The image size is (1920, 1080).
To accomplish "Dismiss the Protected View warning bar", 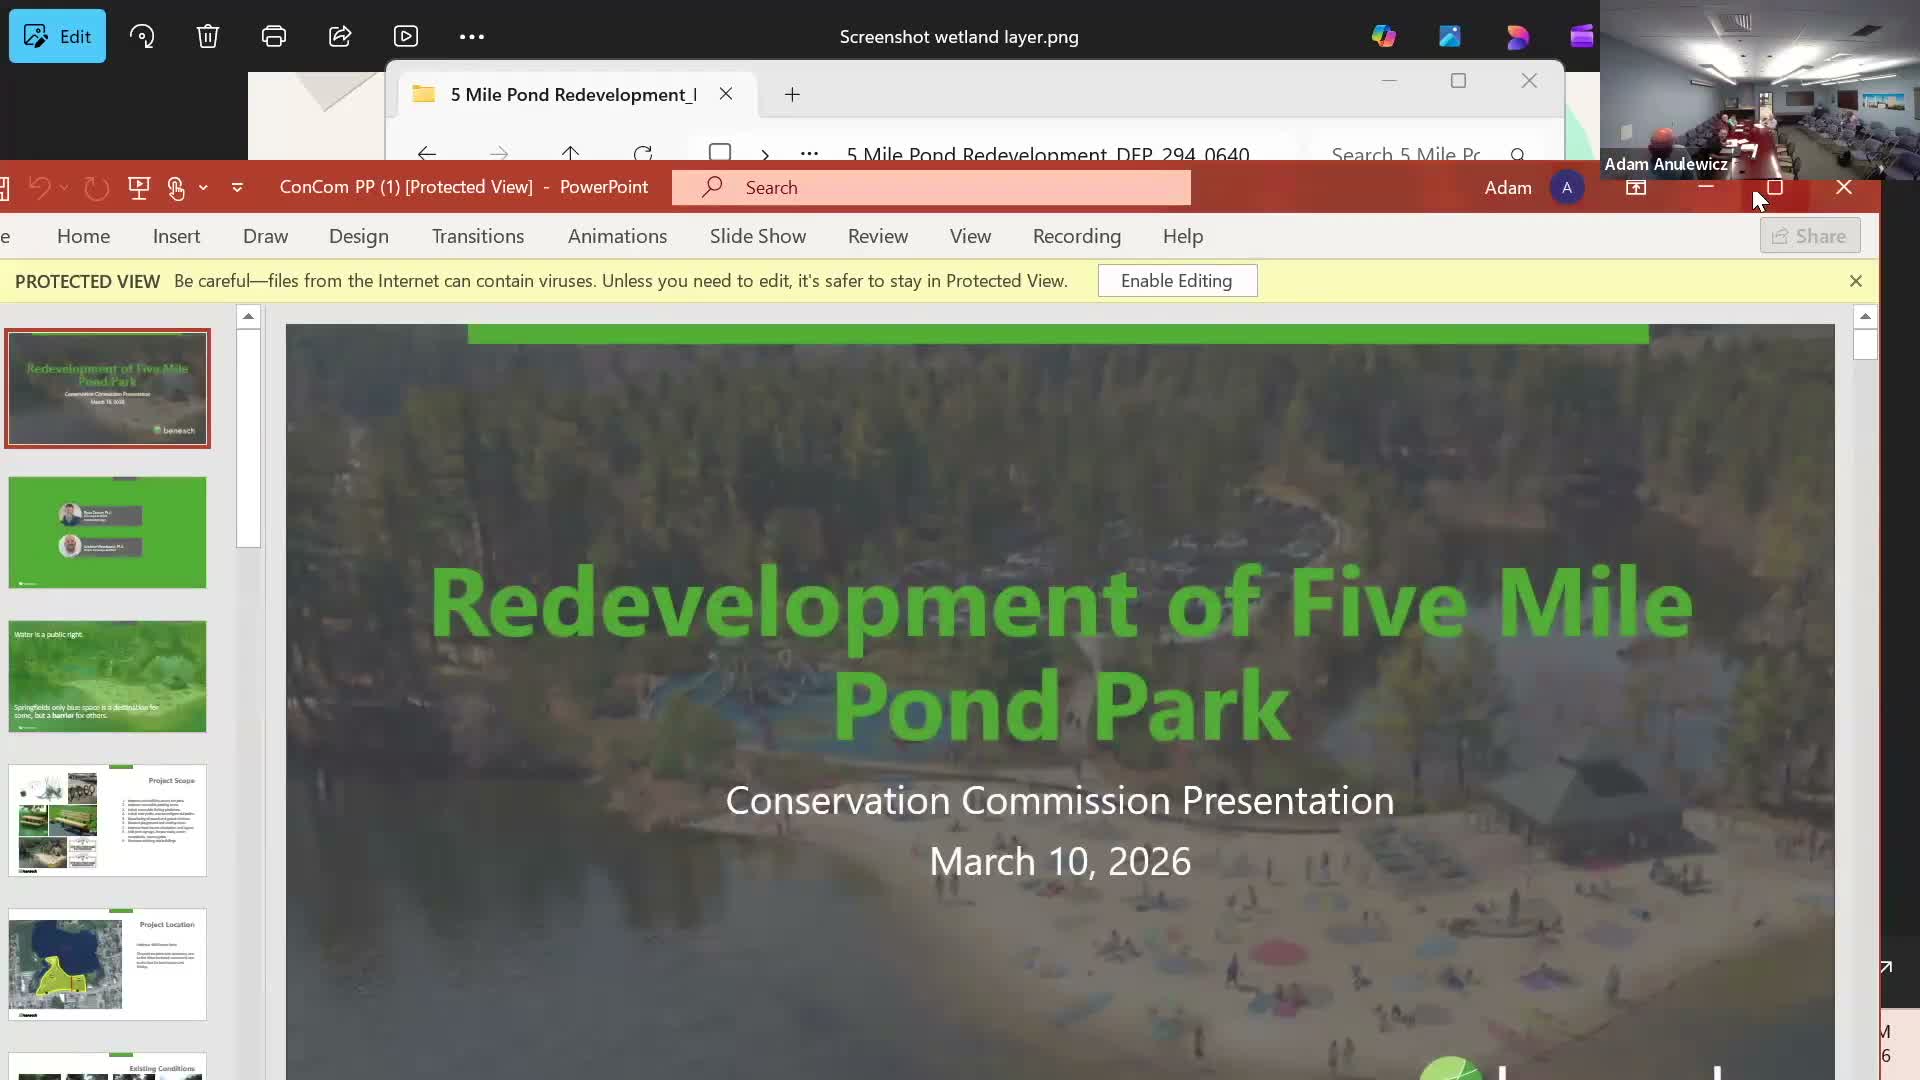I will [1855, 281].
